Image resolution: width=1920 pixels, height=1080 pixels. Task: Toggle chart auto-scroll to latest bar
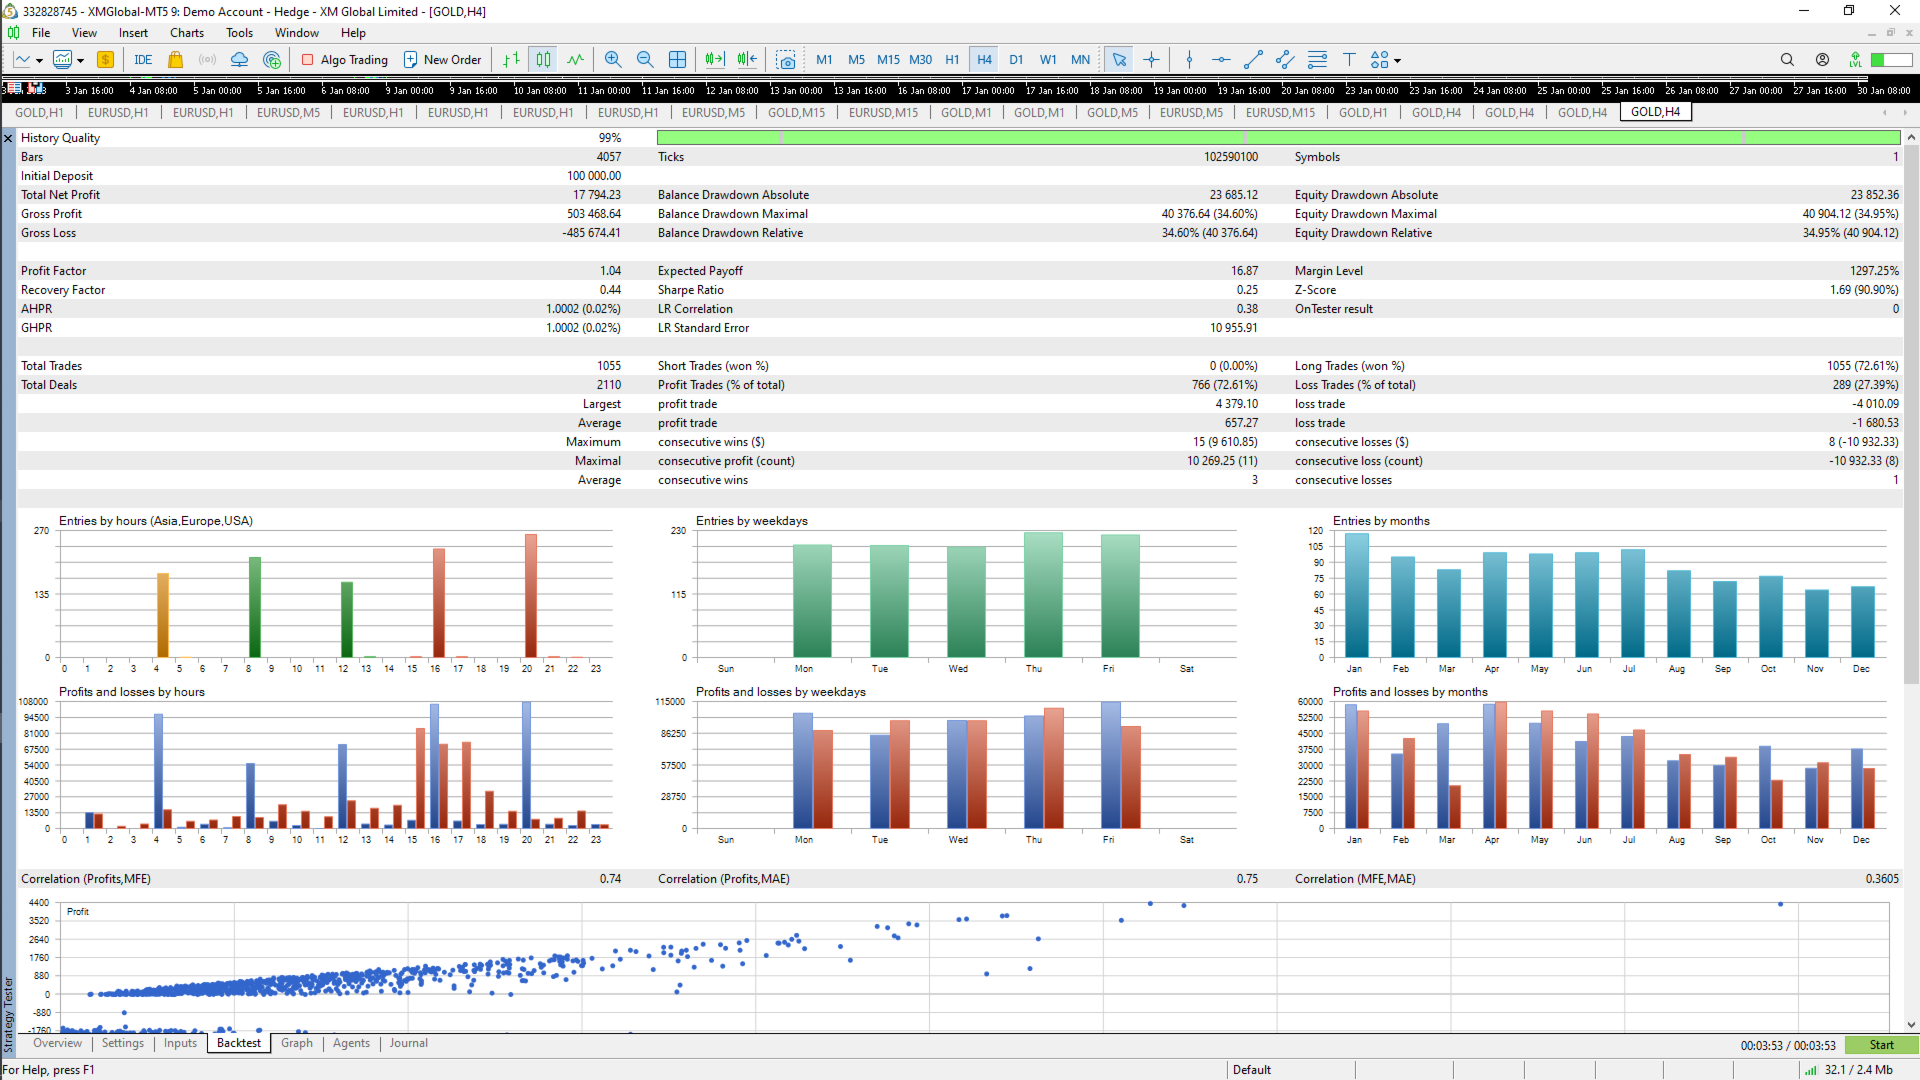coord(715,60)
